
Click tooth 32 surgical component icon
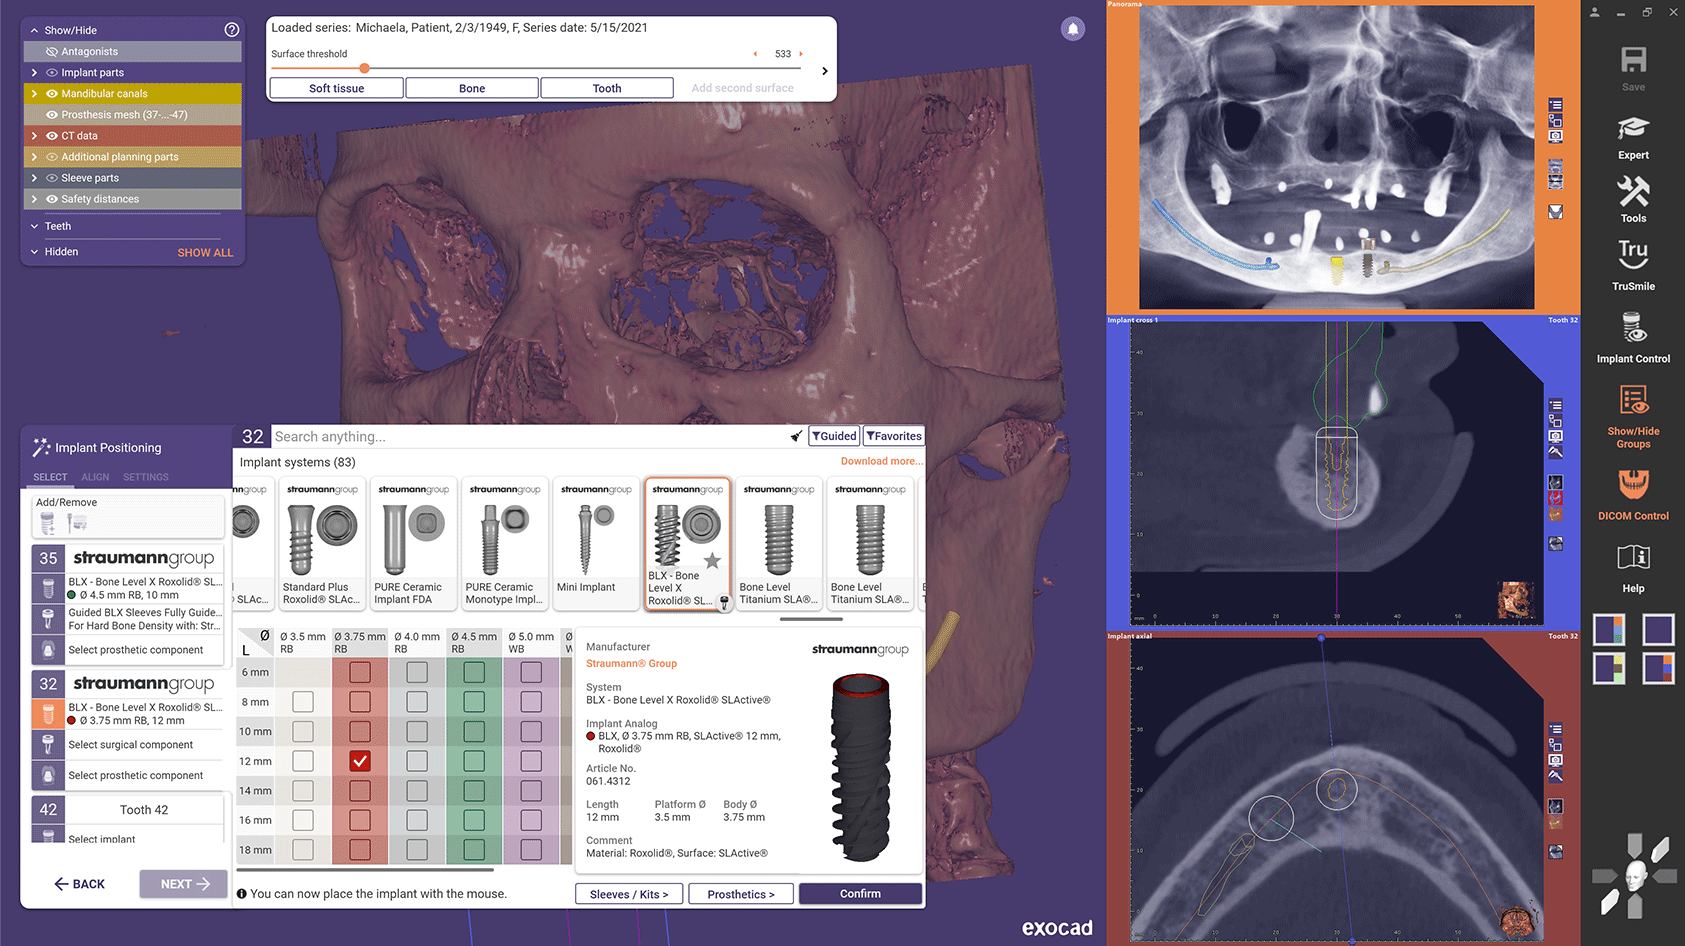point(48,745)
